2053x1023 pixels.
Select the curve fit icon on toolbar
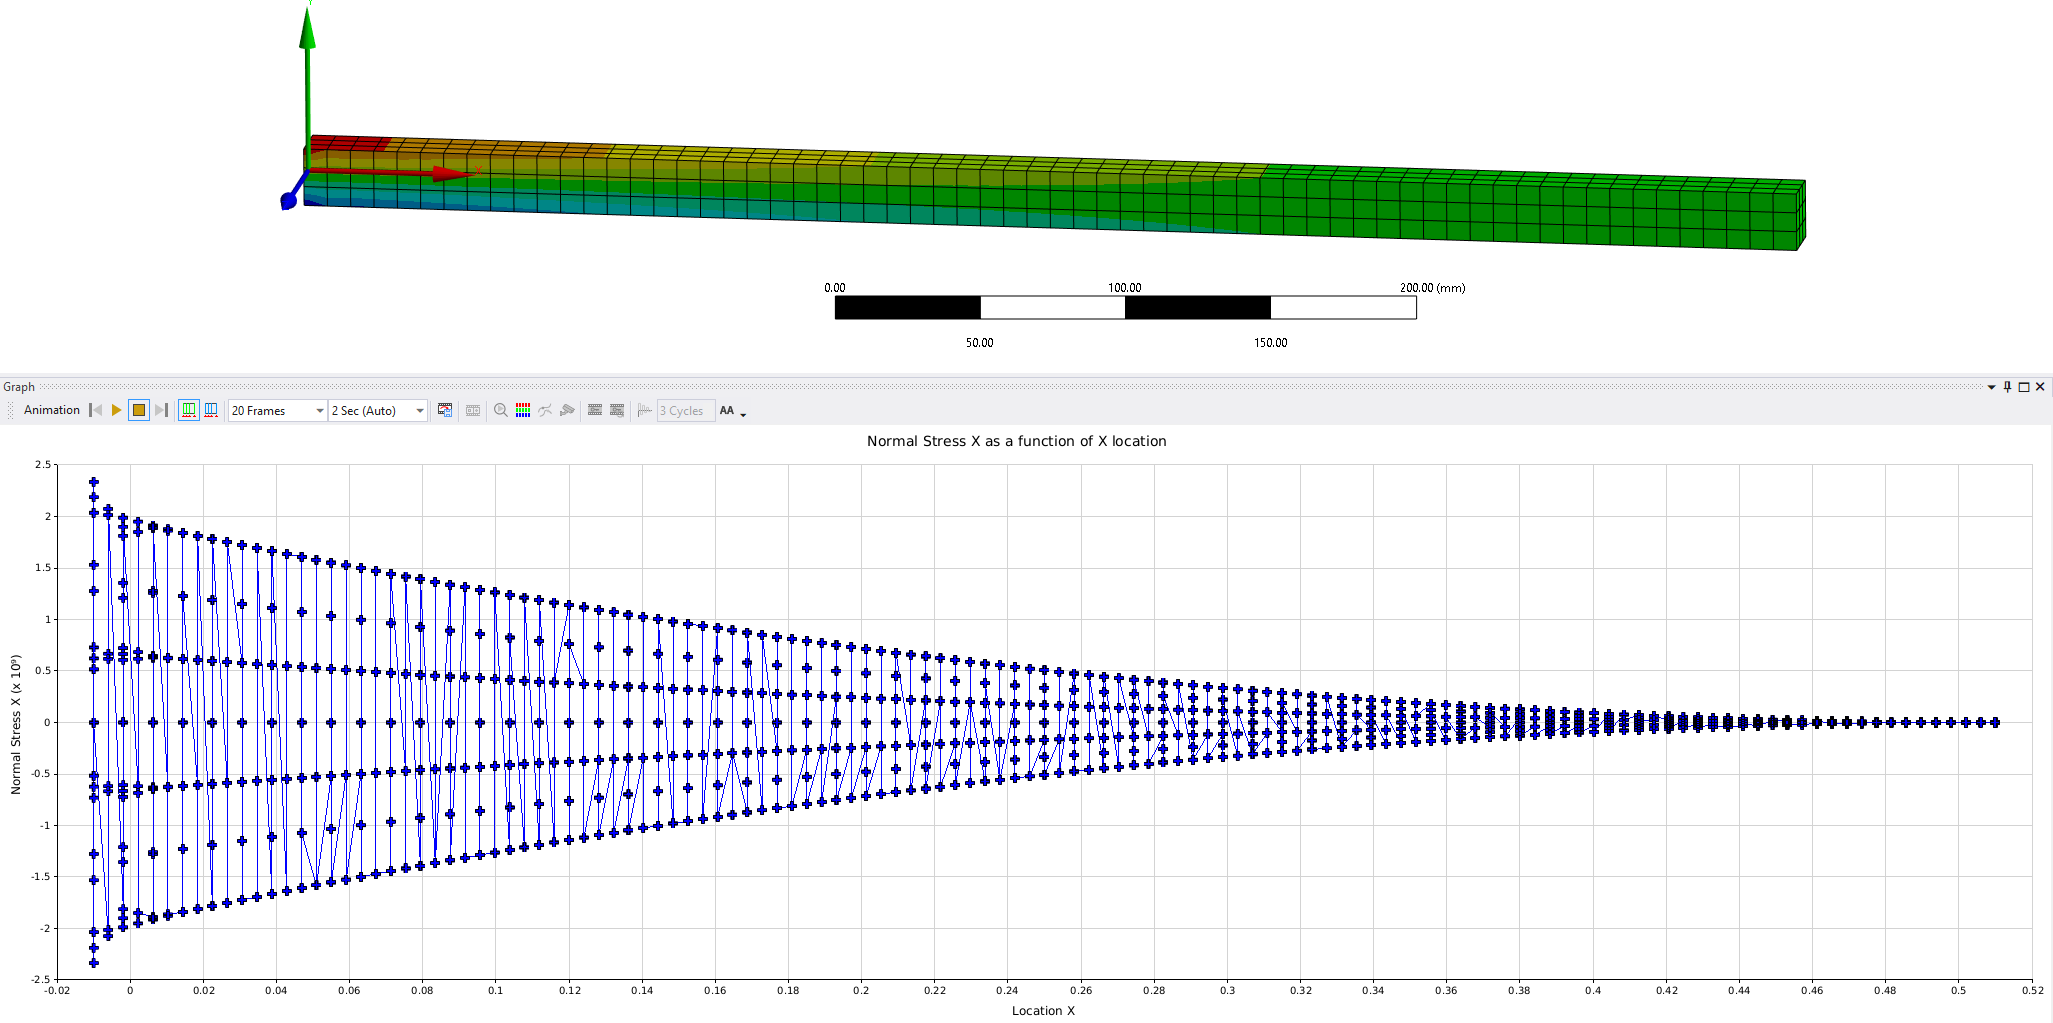pyautogui.click(x=544, y=410)
